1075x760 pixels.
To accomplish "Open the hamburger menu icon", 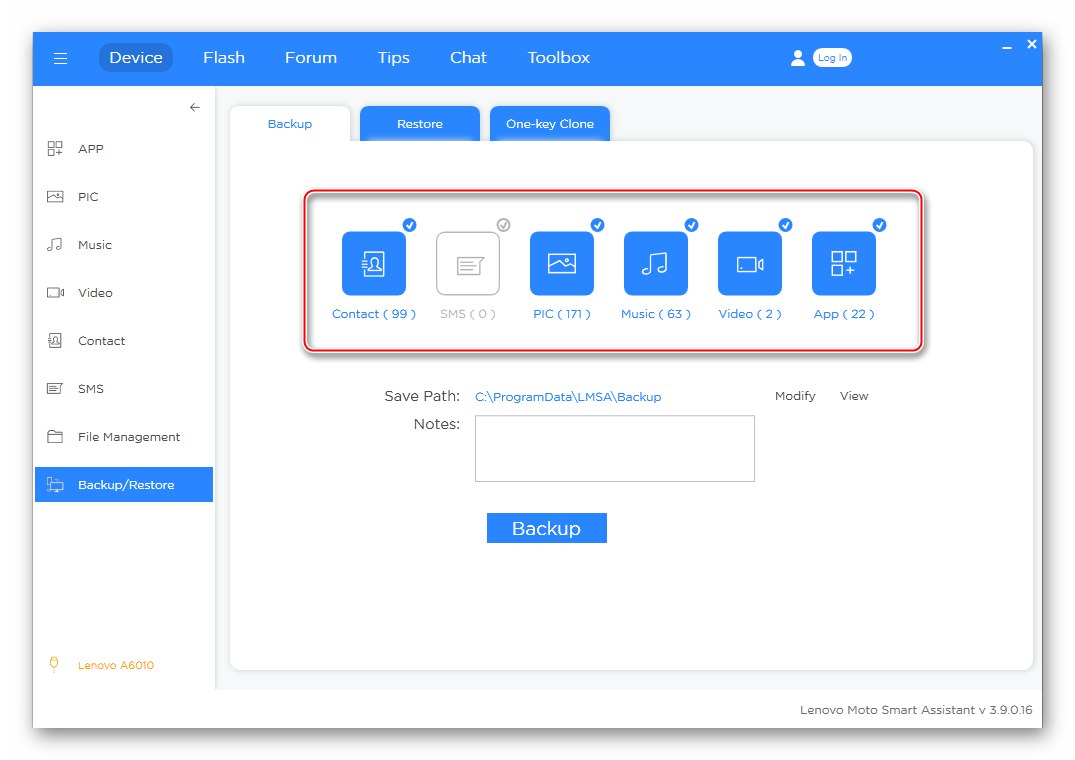I will [x=60, y=58].
